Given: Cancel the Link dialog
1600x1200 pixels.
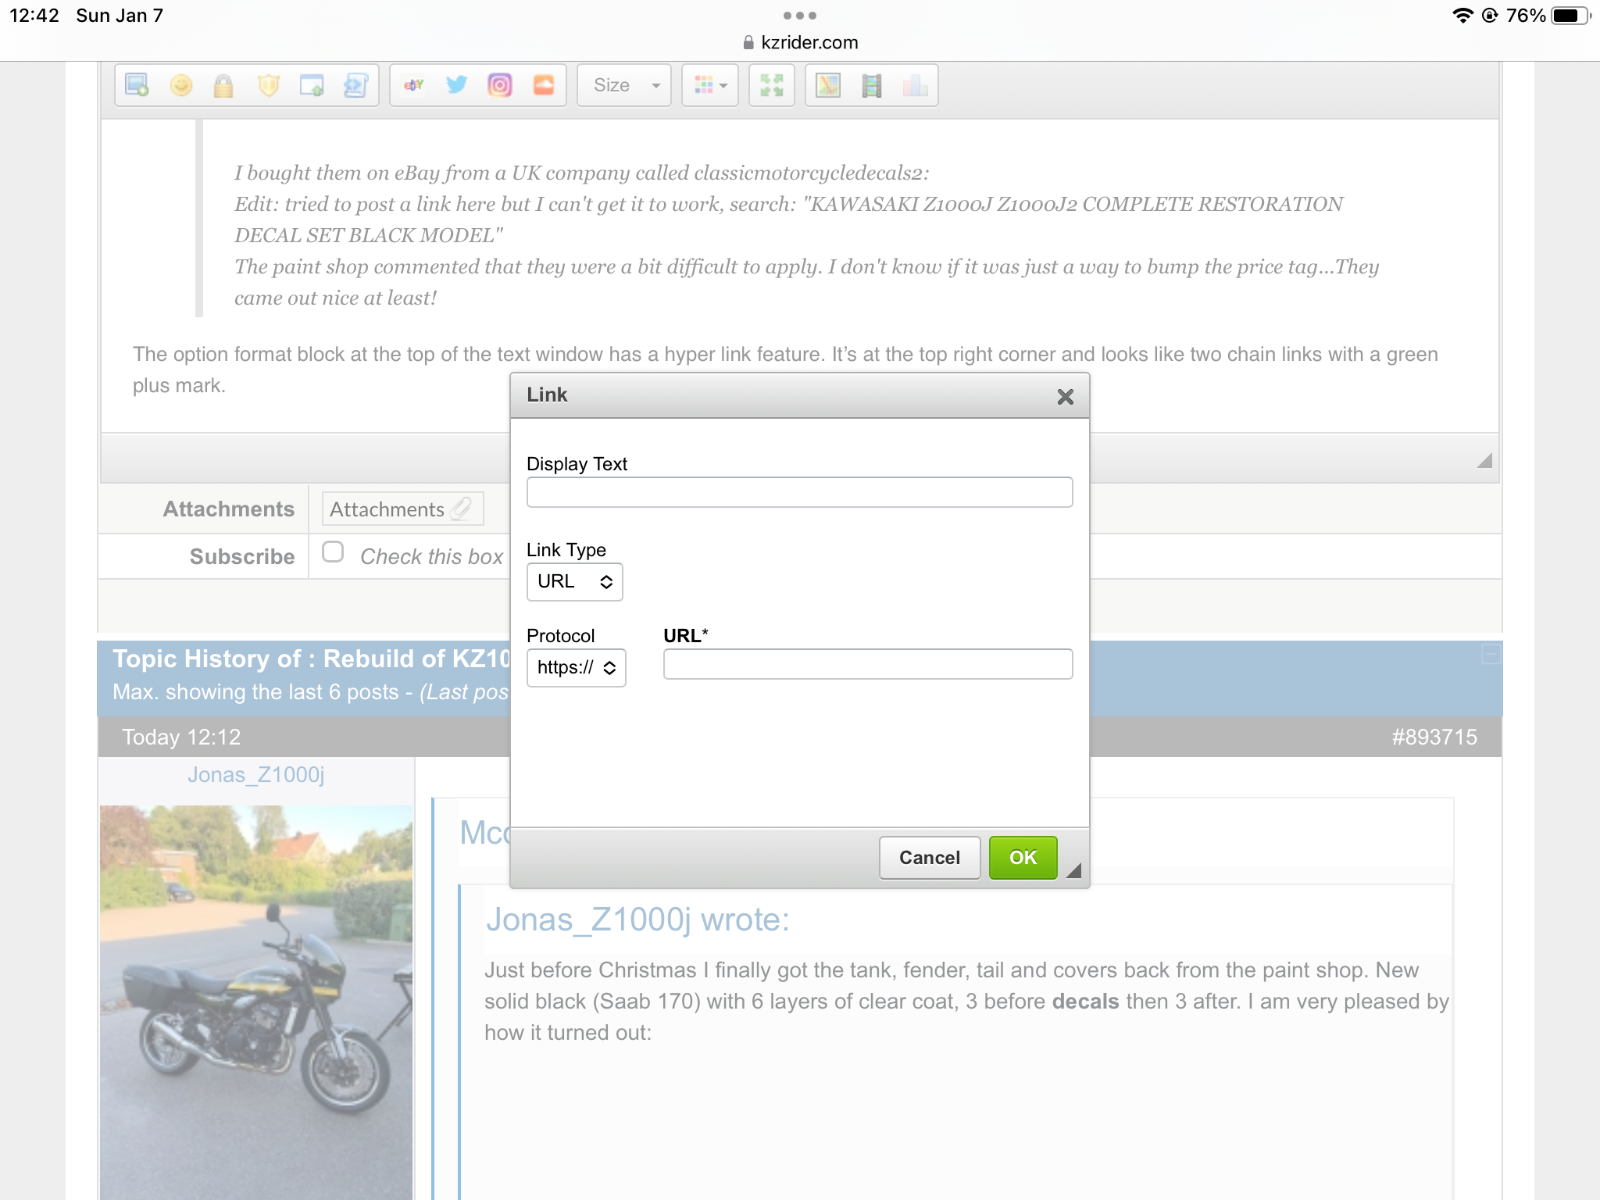Looking at the screenshot, I should tap(929, 858).
